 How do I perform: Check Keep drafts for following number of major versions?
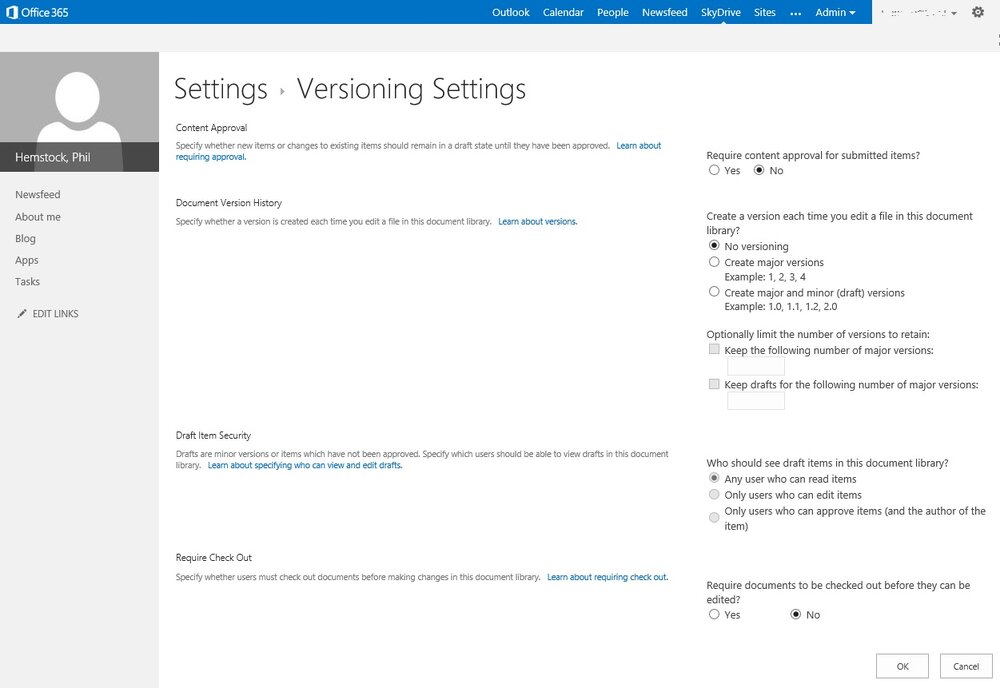[x=714, y=384]
